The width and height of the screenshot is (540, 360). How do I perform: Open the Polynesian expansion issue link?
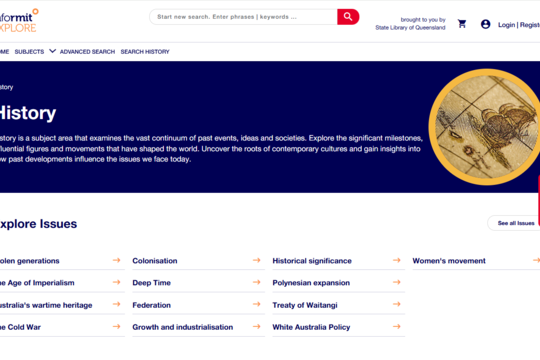[311, 283]
